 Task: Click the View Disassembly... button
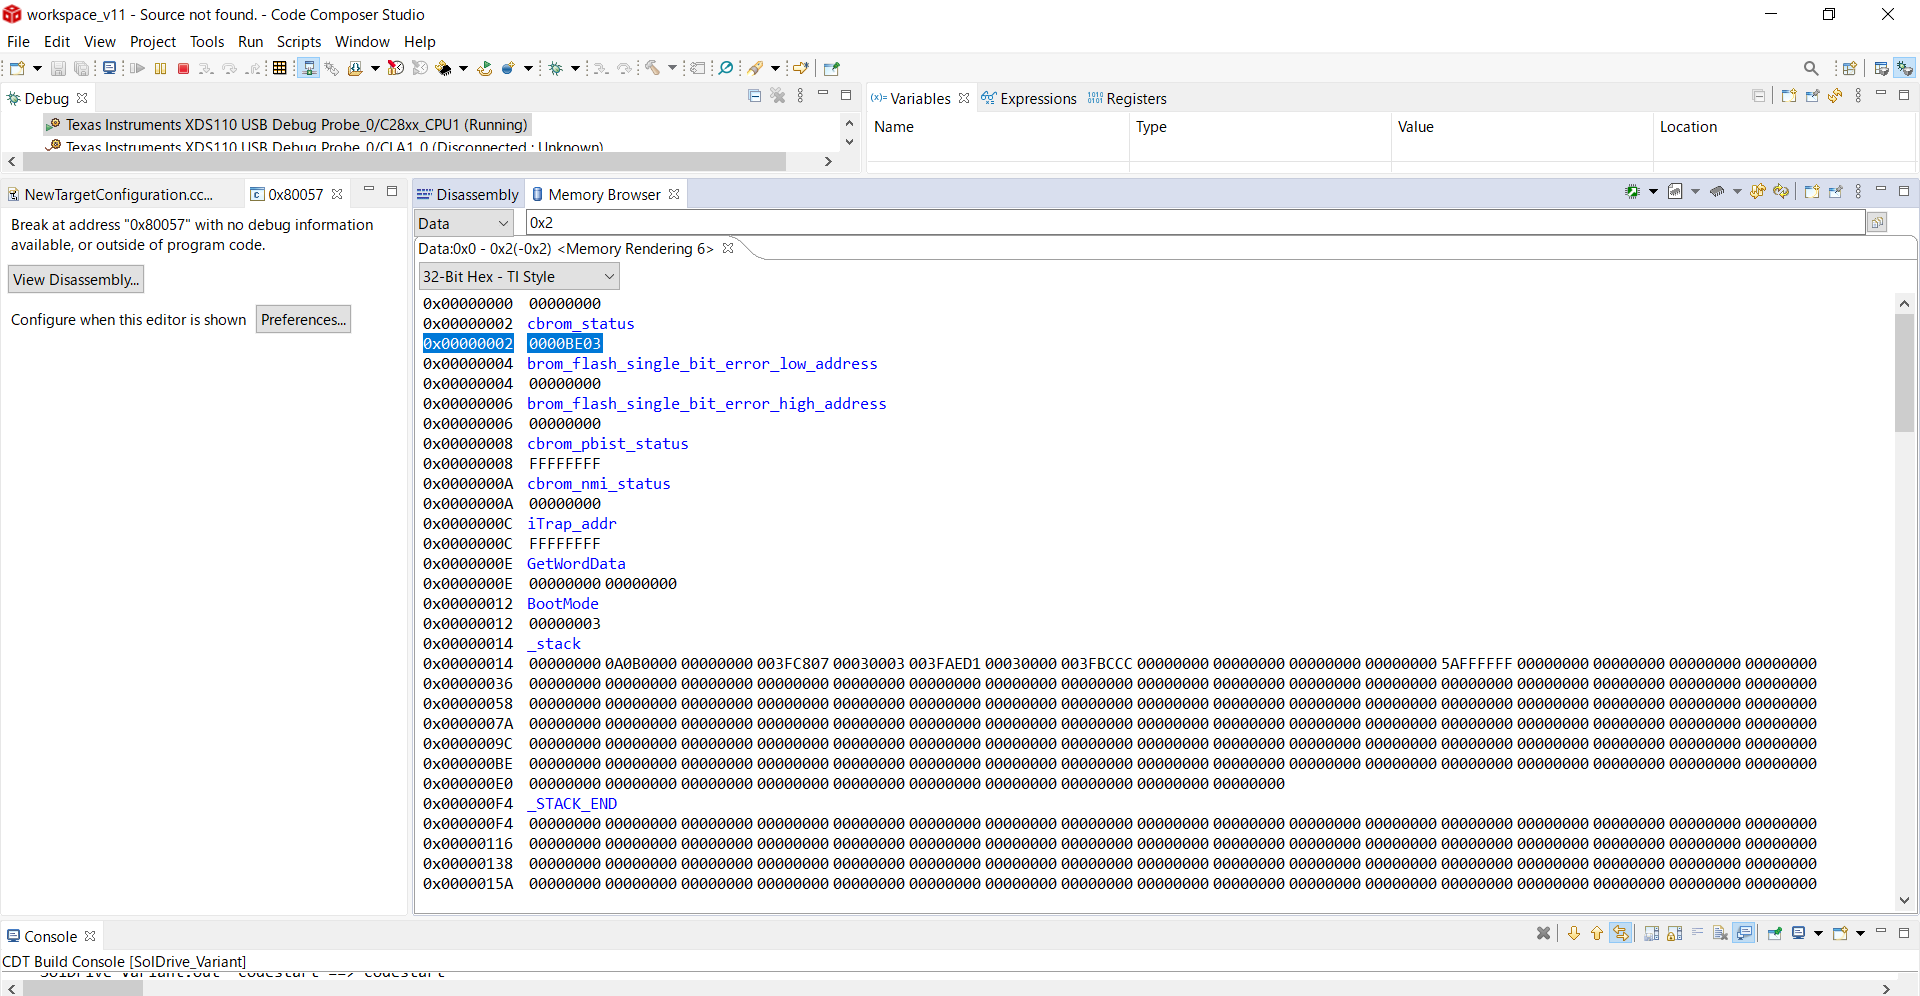point(76,280)
